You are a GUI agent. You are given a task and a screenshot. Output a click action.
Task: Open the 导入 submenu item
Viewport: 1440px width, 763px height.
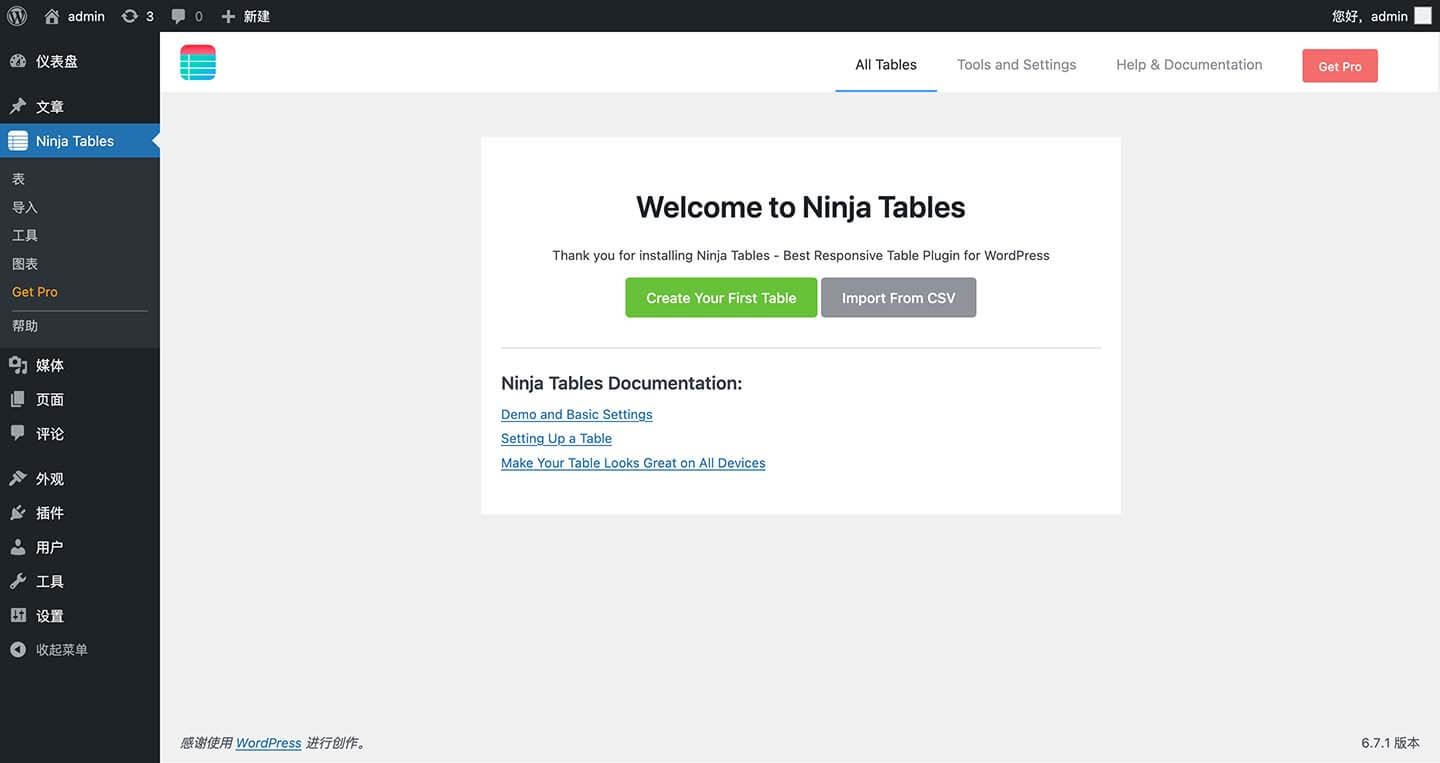pos(25,207)
